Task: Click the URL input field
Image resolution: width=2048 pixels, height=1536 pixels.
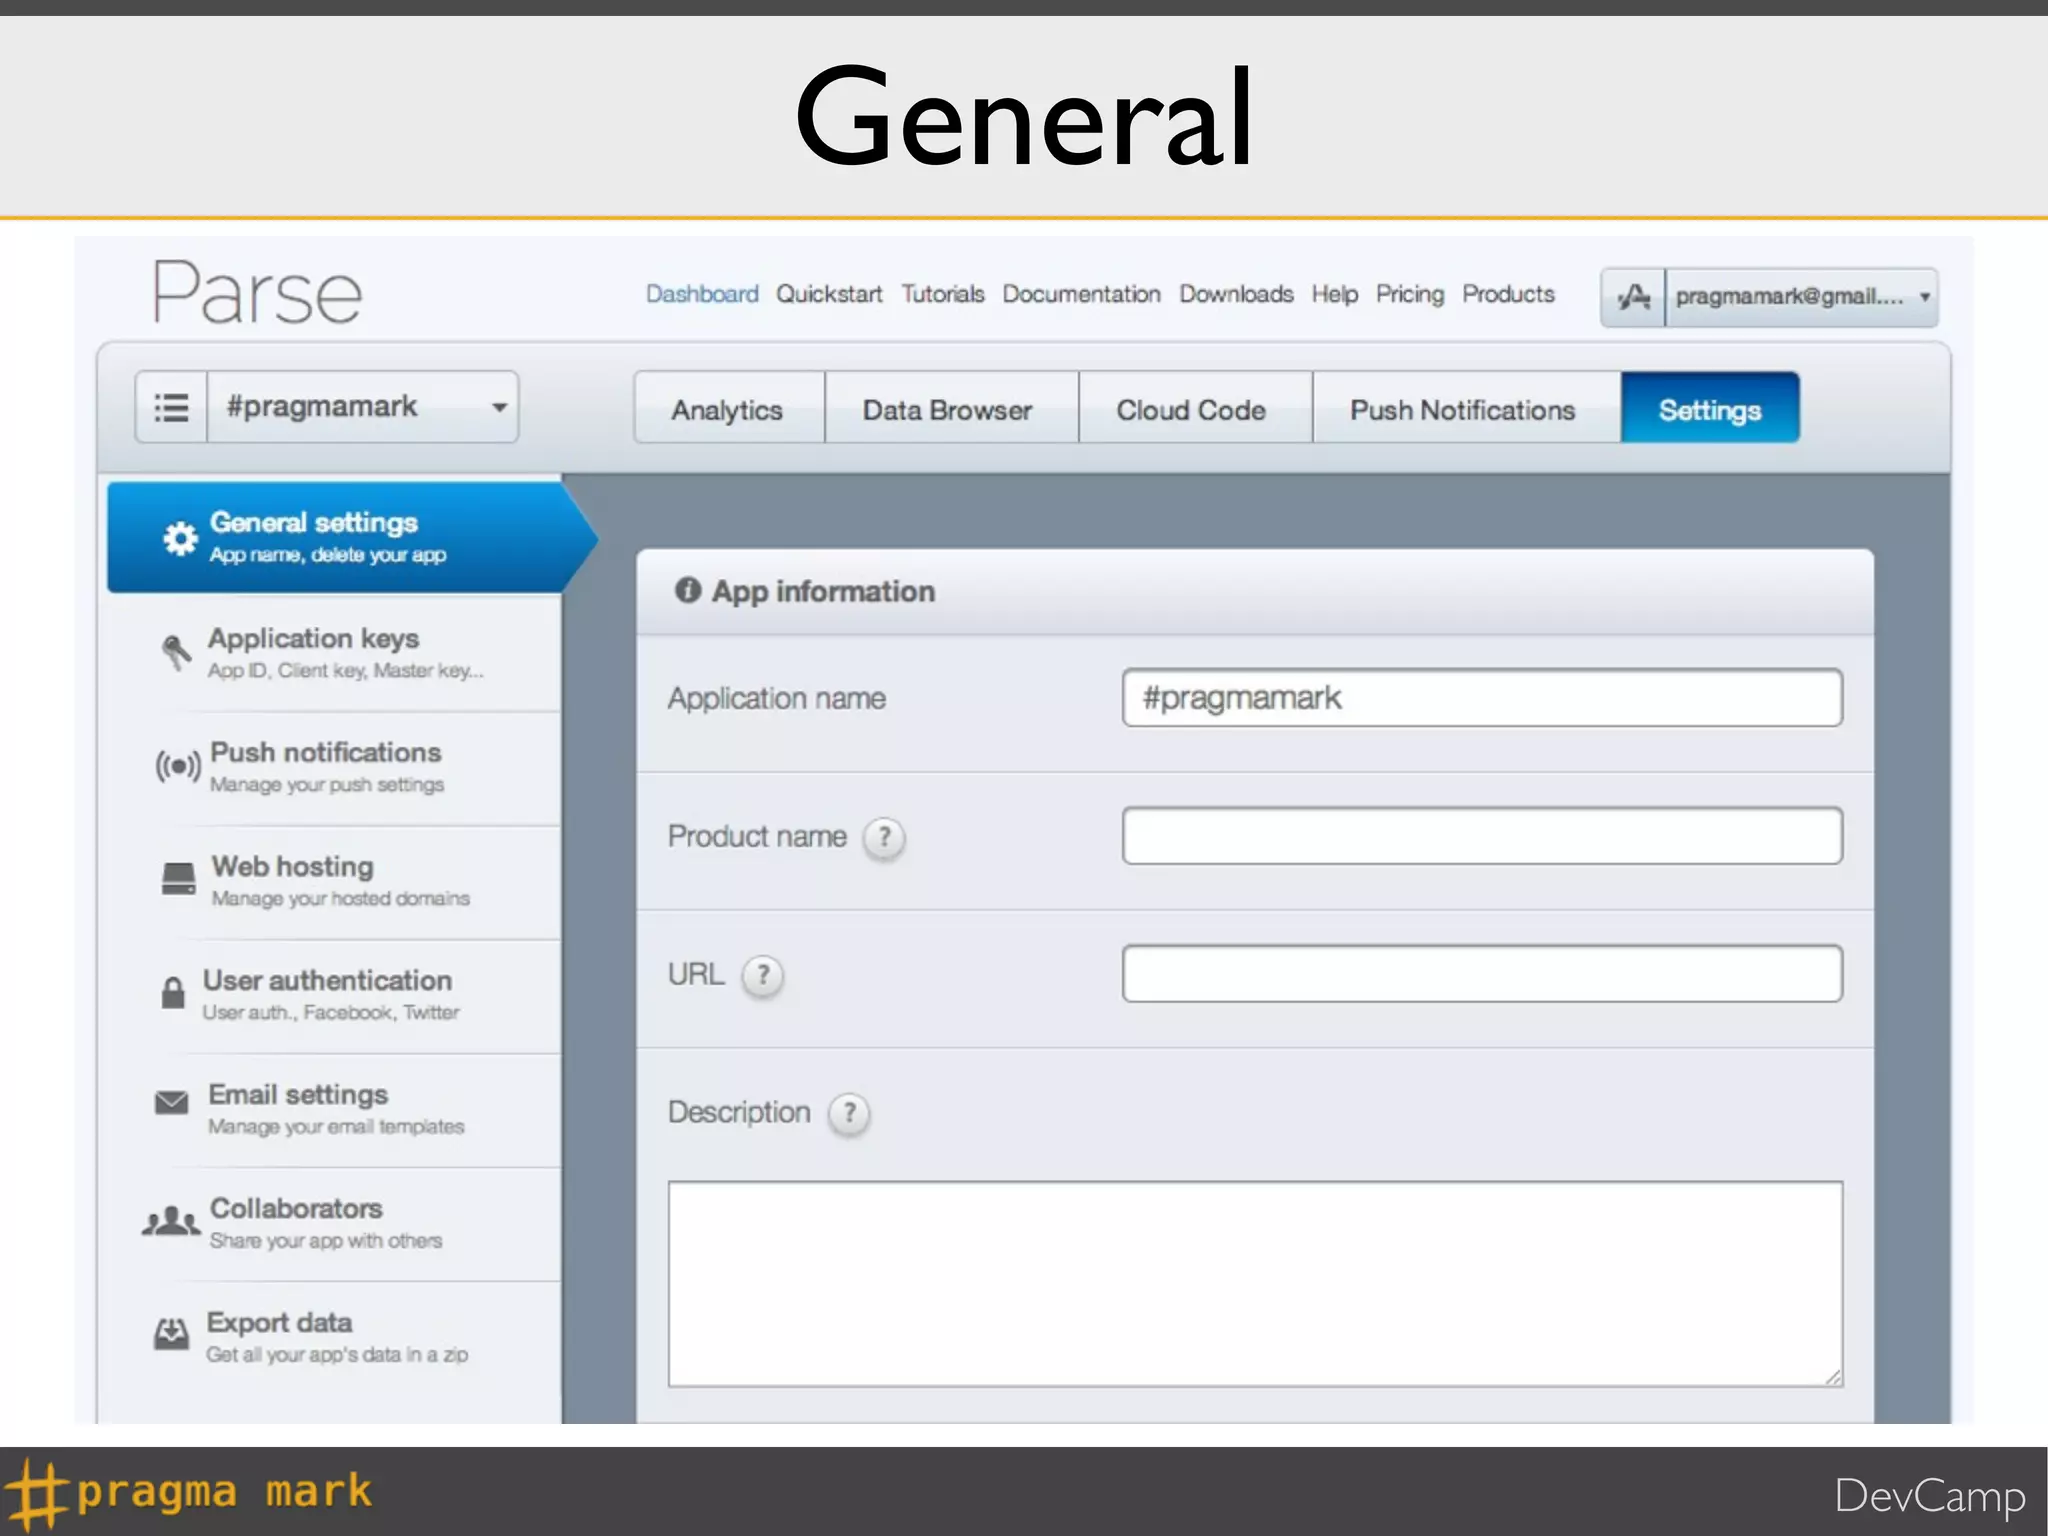Action: click(x=1482, y=974)
